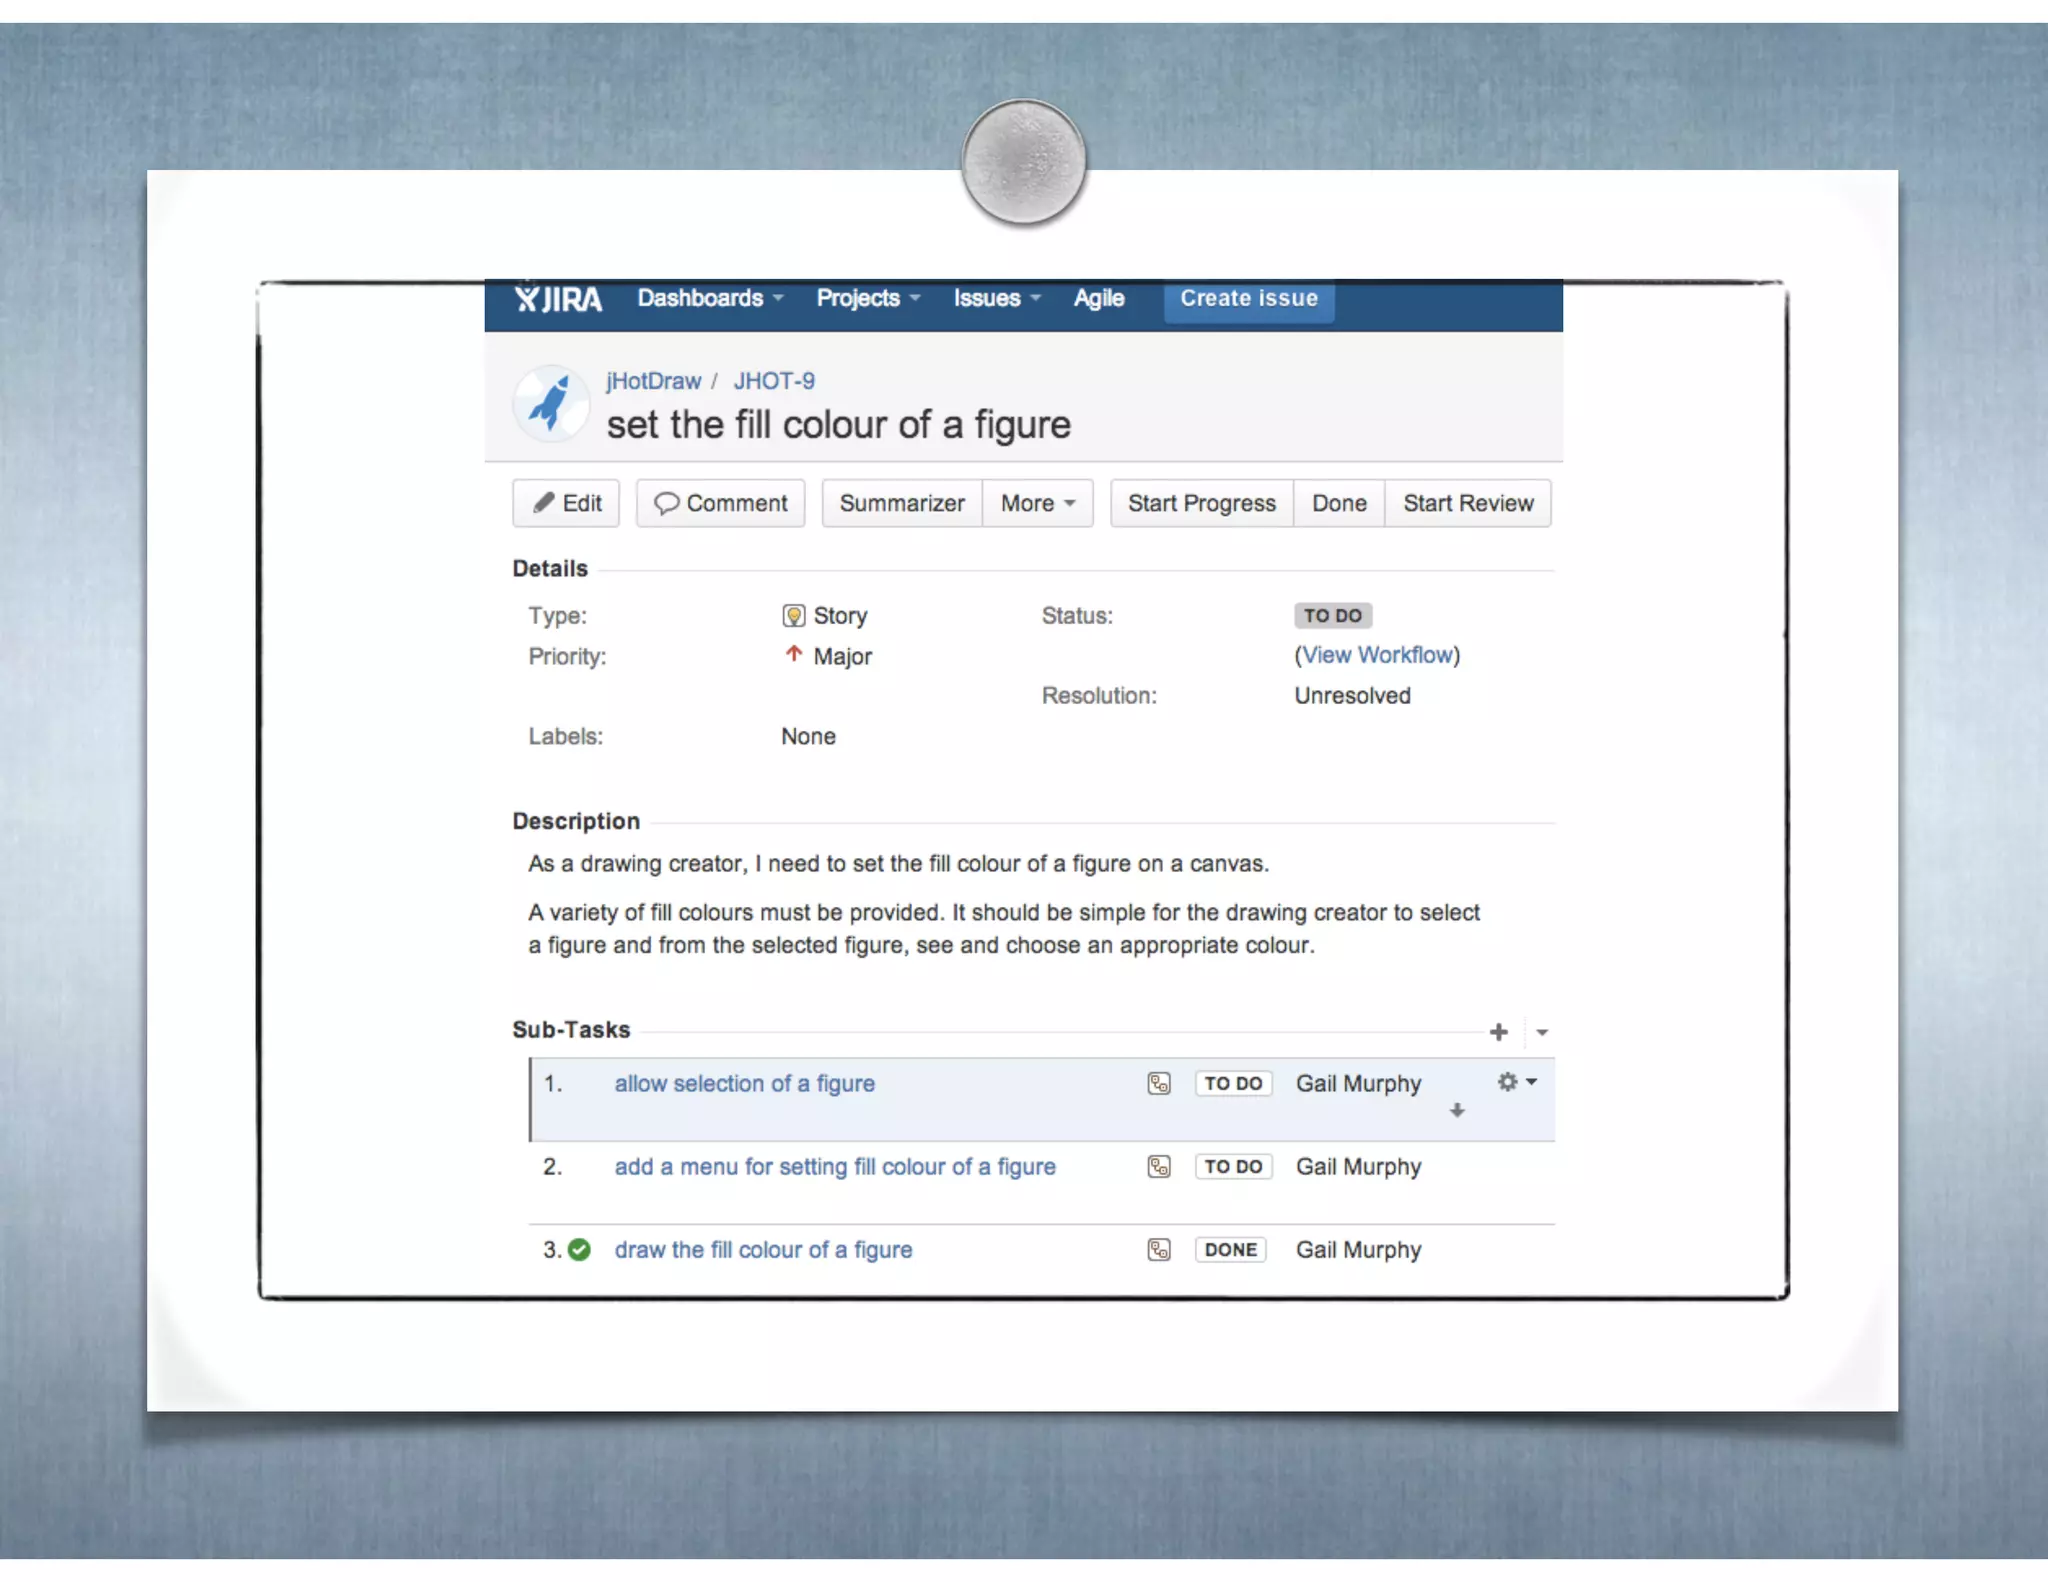Click sub-task type icon for 'draw the fill' row
Image resolution: width=2048 pixels, height=1582 pixels.
(x=1158, y=1249)
